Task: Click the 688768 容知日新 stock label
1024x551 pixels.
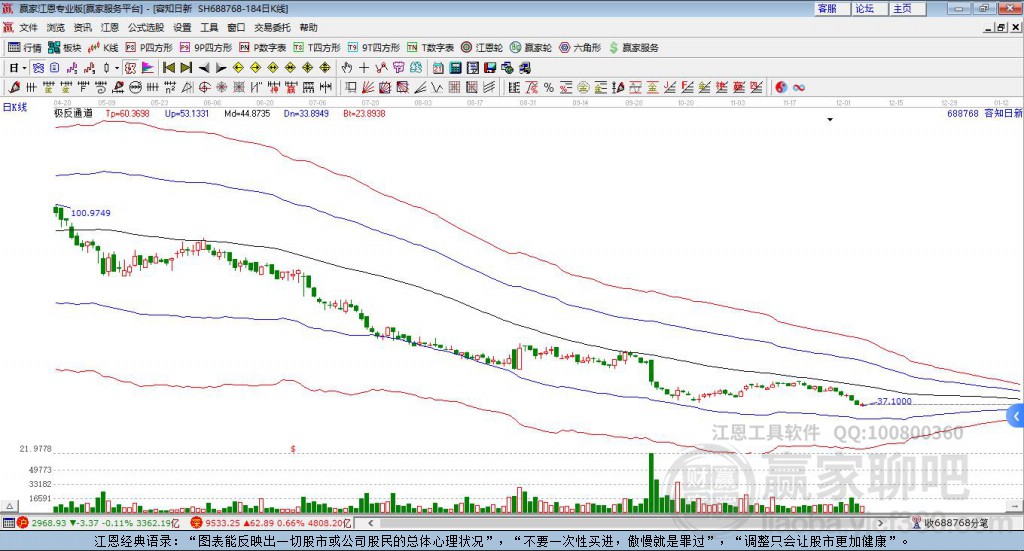Action: 984,113
